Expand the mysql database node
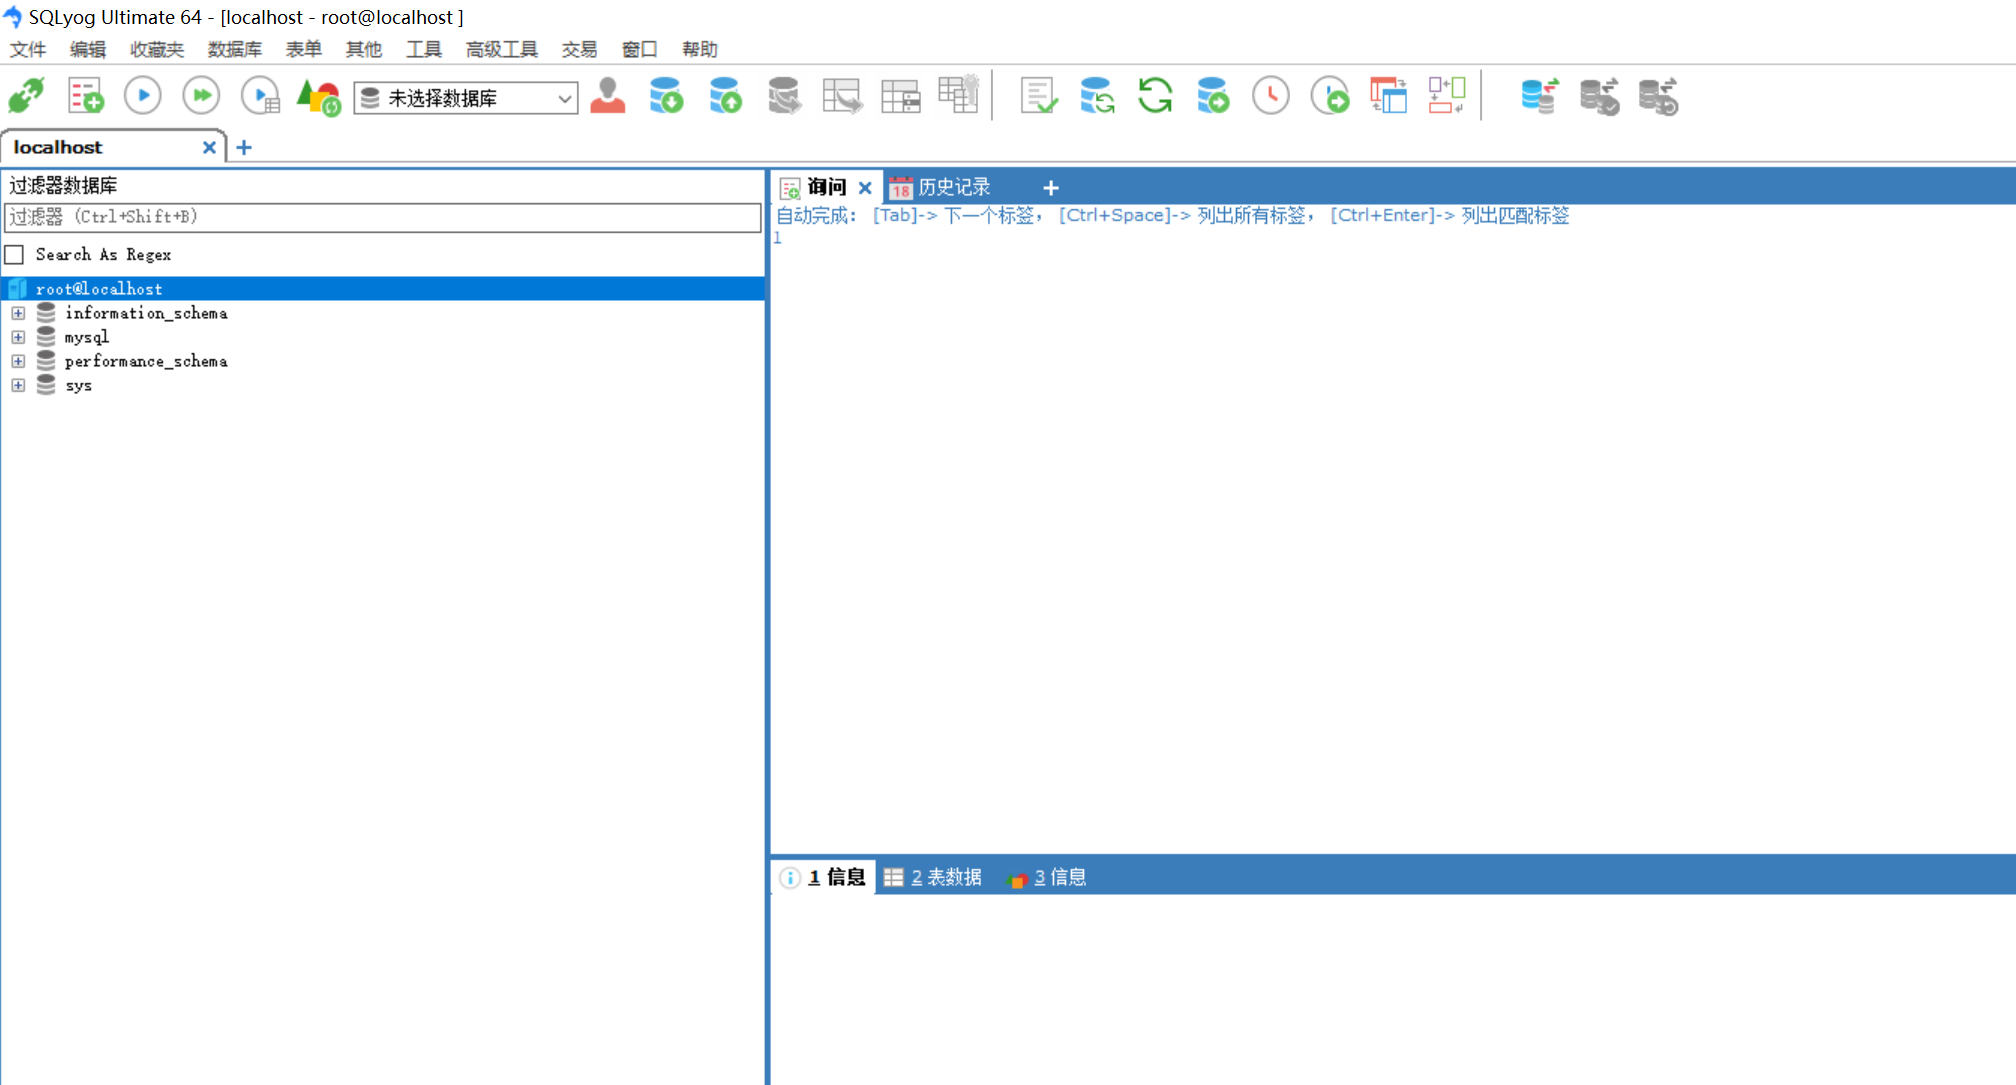The height and width of the screenshot is (1085, 2016). coord(18,337)
